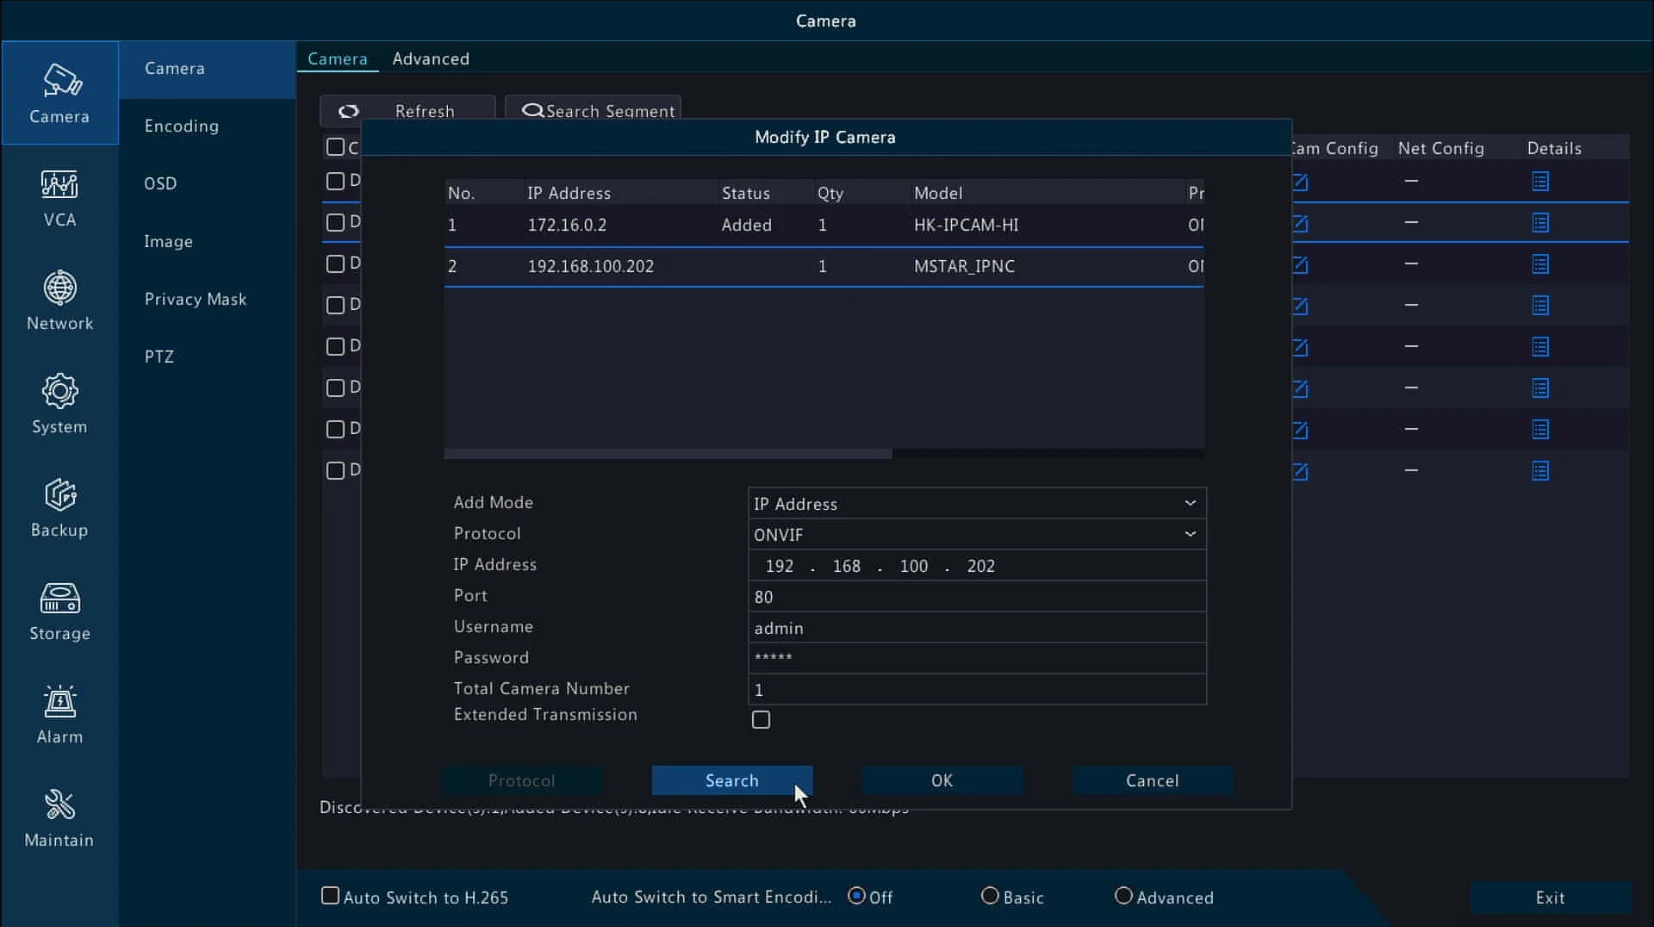Open System settings from the sidebar
Image resolution: width=1654 pixels, height=927 pixels.
click(59, 405)
